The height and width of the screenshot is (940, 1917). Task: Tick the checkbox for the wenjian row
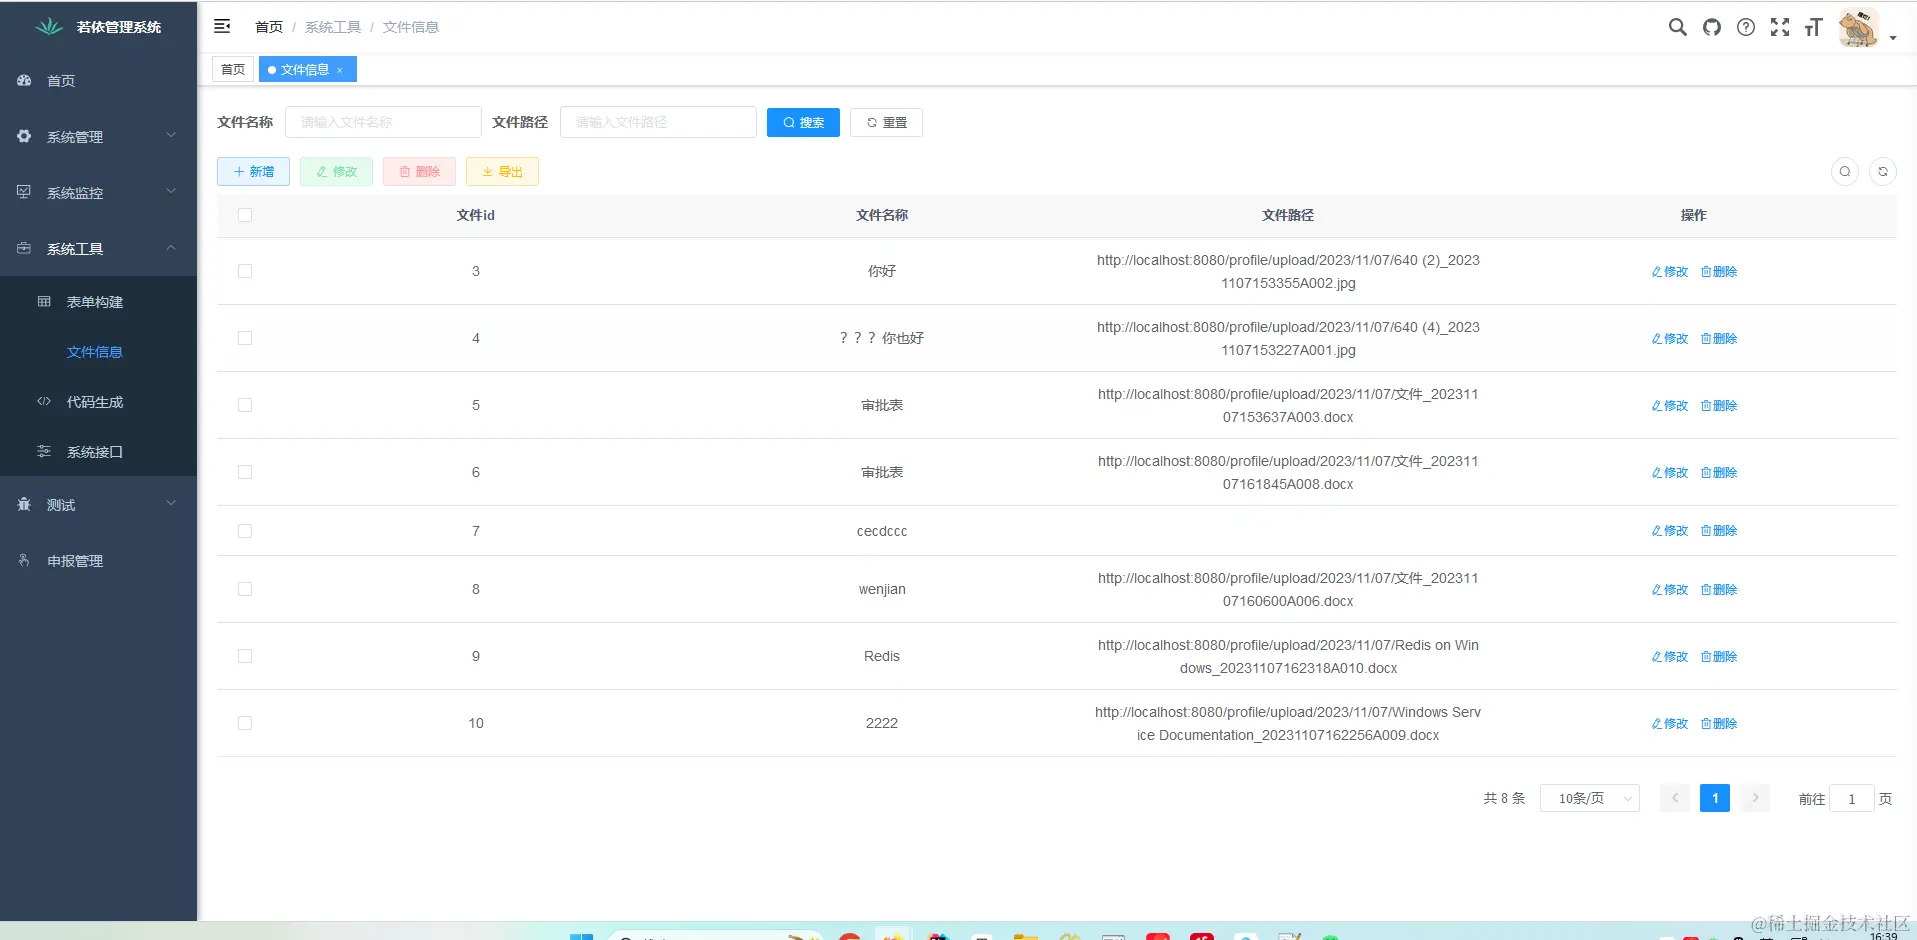click(x=245, y=589)
